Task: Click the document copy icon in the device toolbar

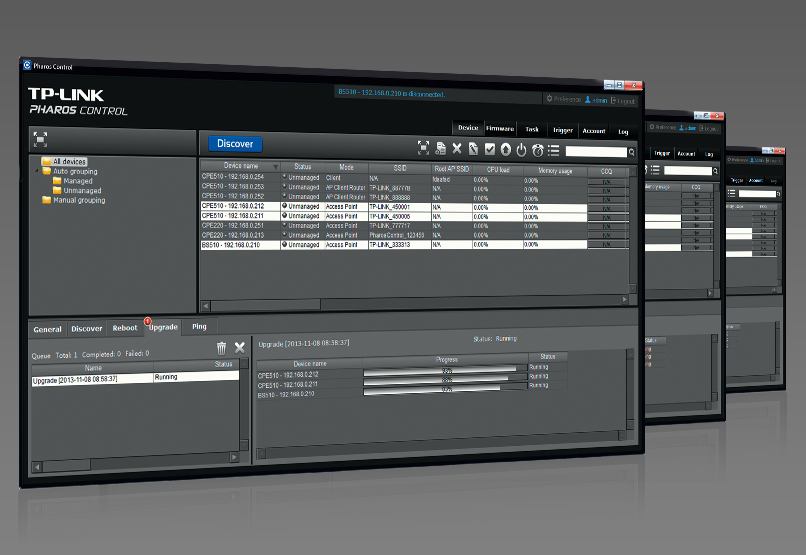Action: (441, 149)
